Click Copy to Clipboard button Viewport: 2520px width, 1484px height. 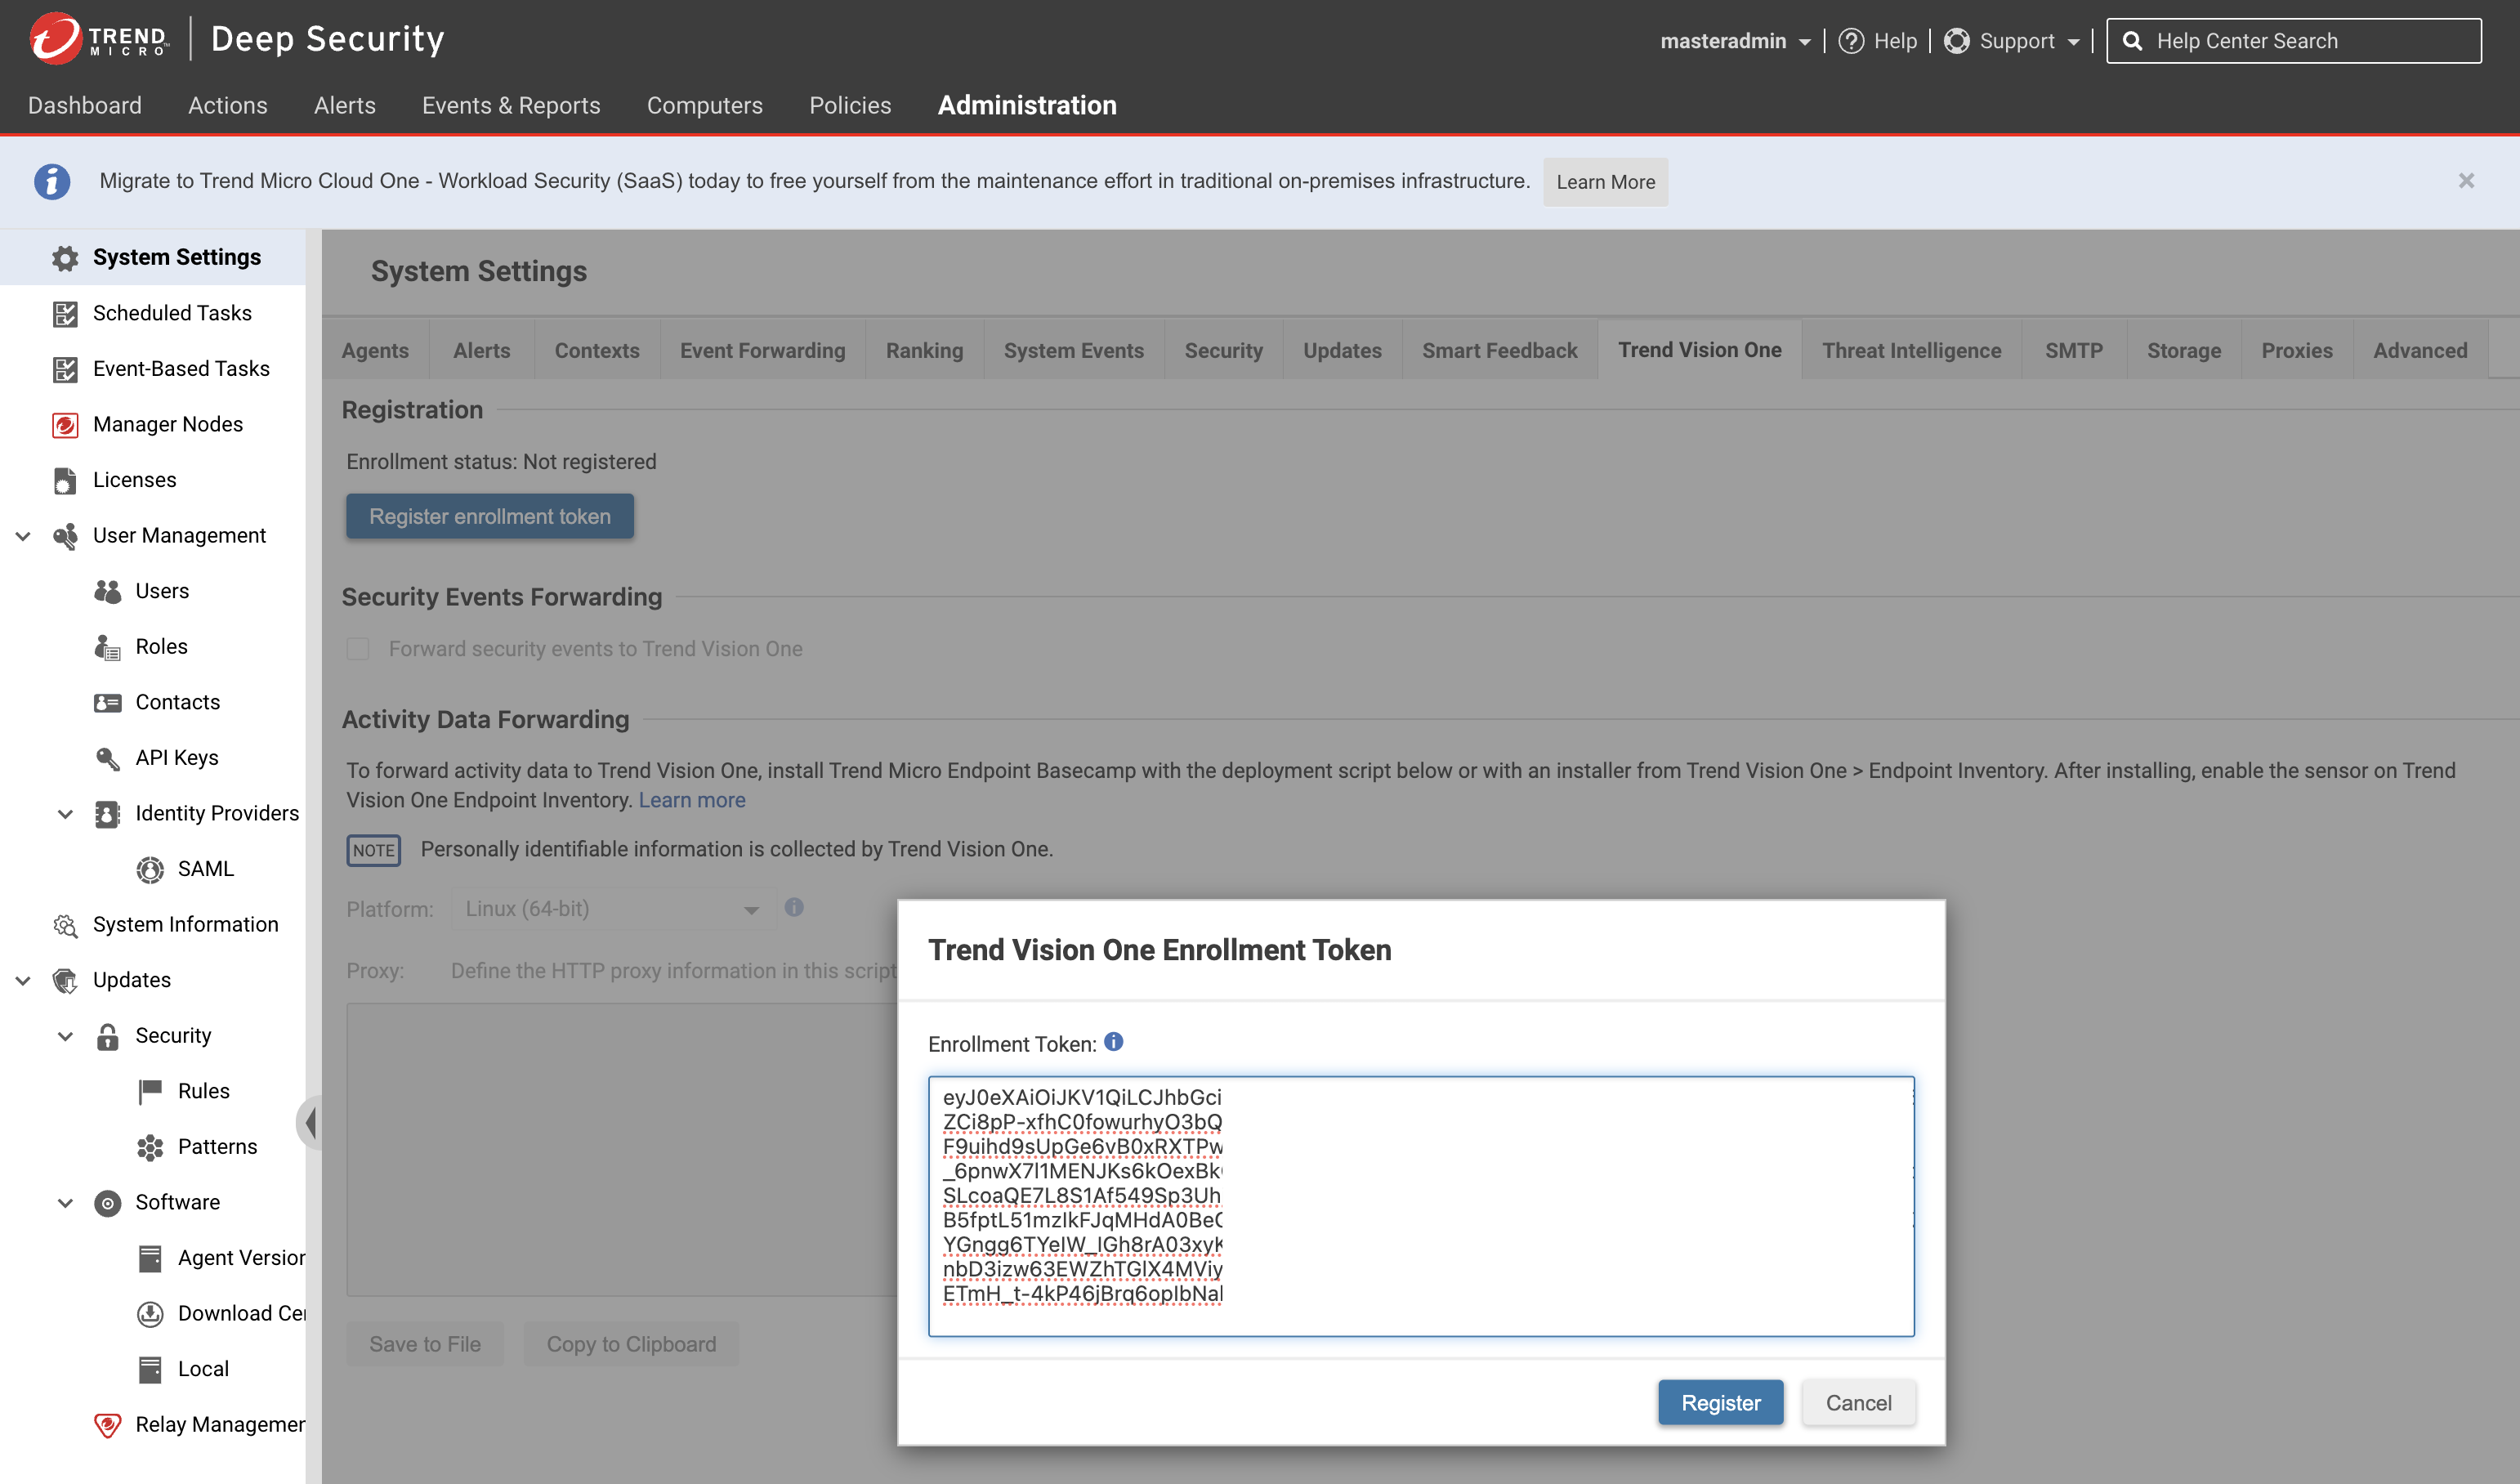click(631, 1344)
